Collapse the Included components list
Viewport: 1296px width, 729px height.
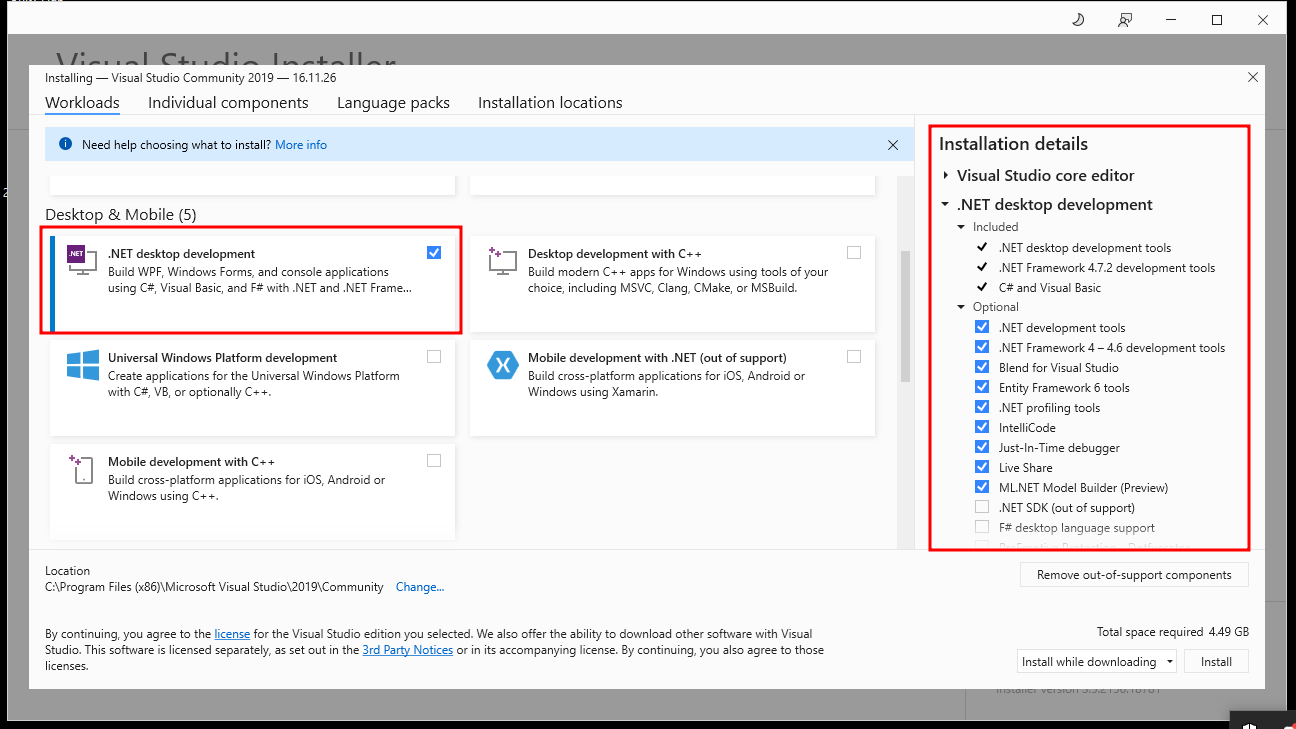(962, 227)
